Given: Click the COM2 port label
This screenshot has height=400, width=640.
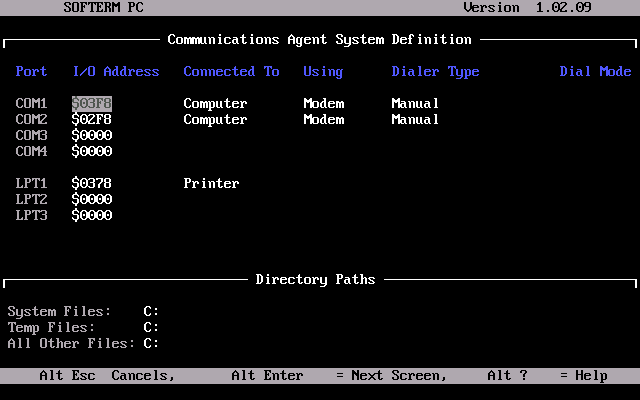Looking at the screenshot, I should coord(31,119).
